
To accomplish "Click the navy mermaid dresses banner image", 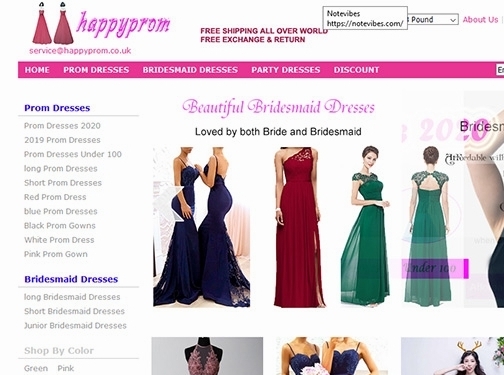I will (x=201, y=227).
